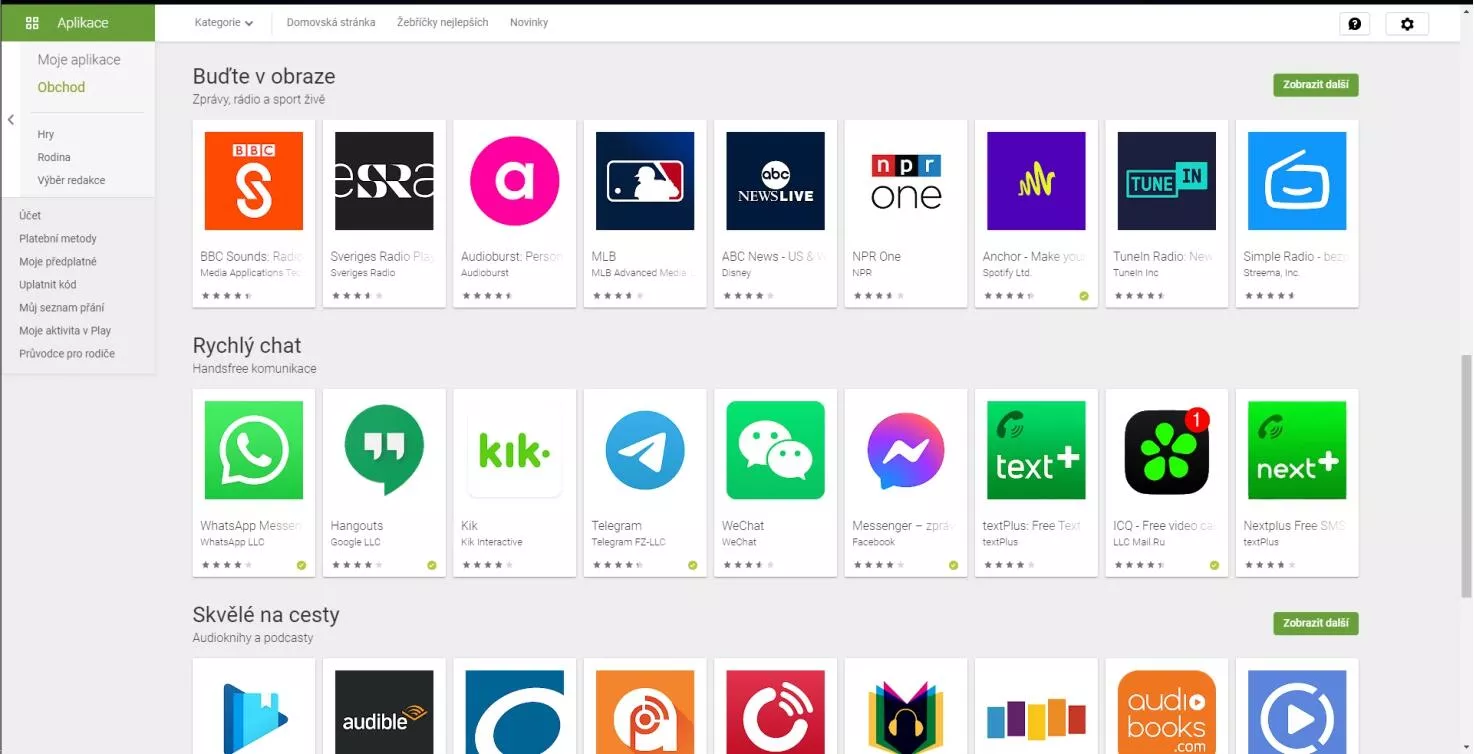Screen dimensions: 1474x754
Task: Open the Audioburst pink app icon
Action: pyautogui.click(x=514, y=181)
